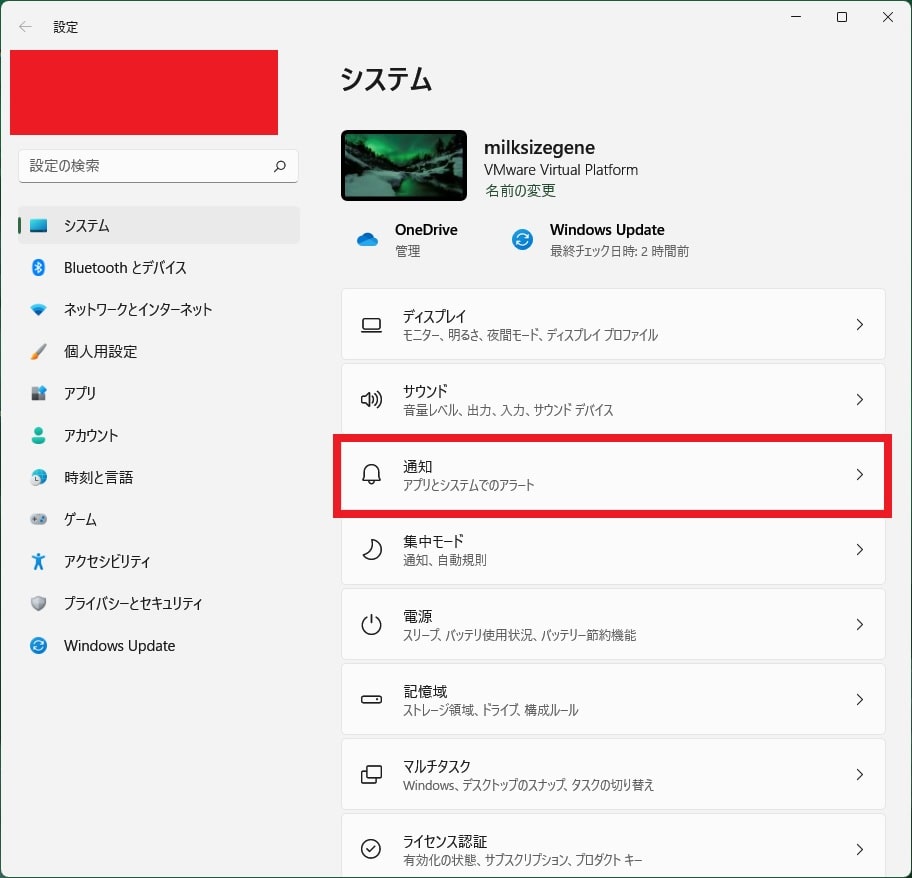Click 設定 window title text
This screenshot has height=878, width=912.
[x=65, y=27]
